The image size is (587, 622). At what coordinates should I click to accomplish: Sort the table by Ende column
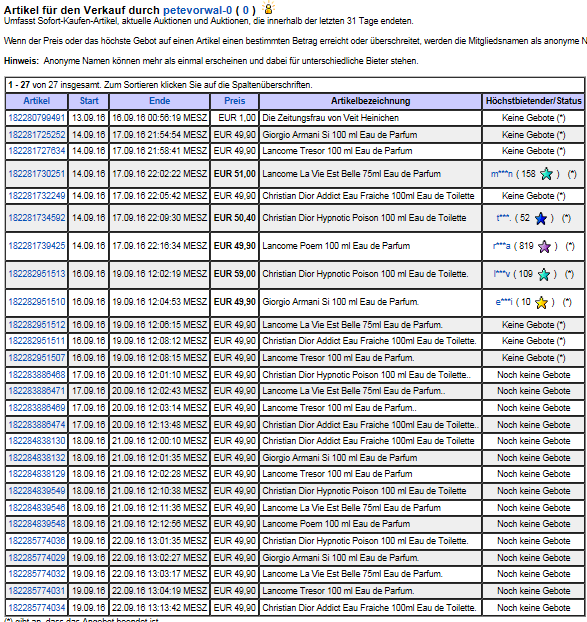[159, 101]
